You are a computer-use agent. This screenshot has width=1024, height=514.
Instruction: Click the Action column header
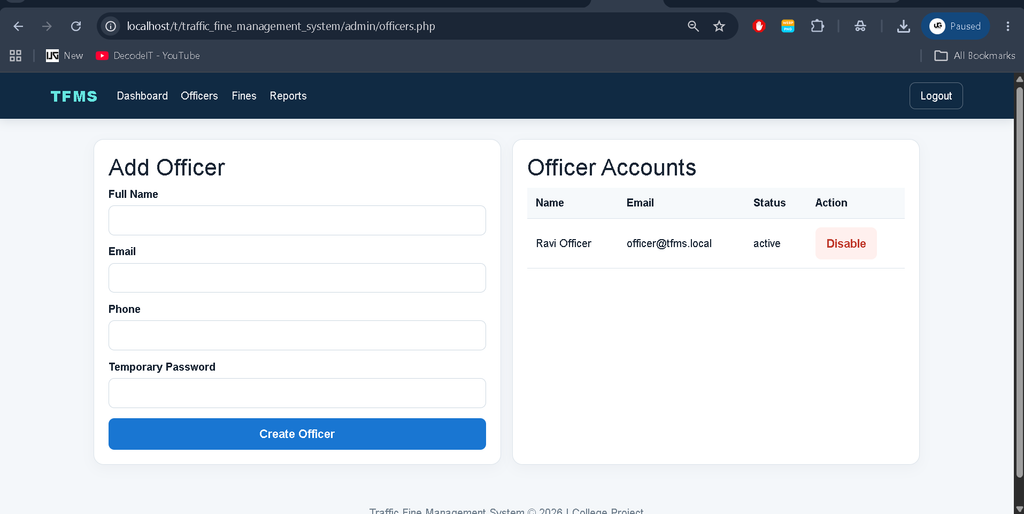[x=831, y=203]
